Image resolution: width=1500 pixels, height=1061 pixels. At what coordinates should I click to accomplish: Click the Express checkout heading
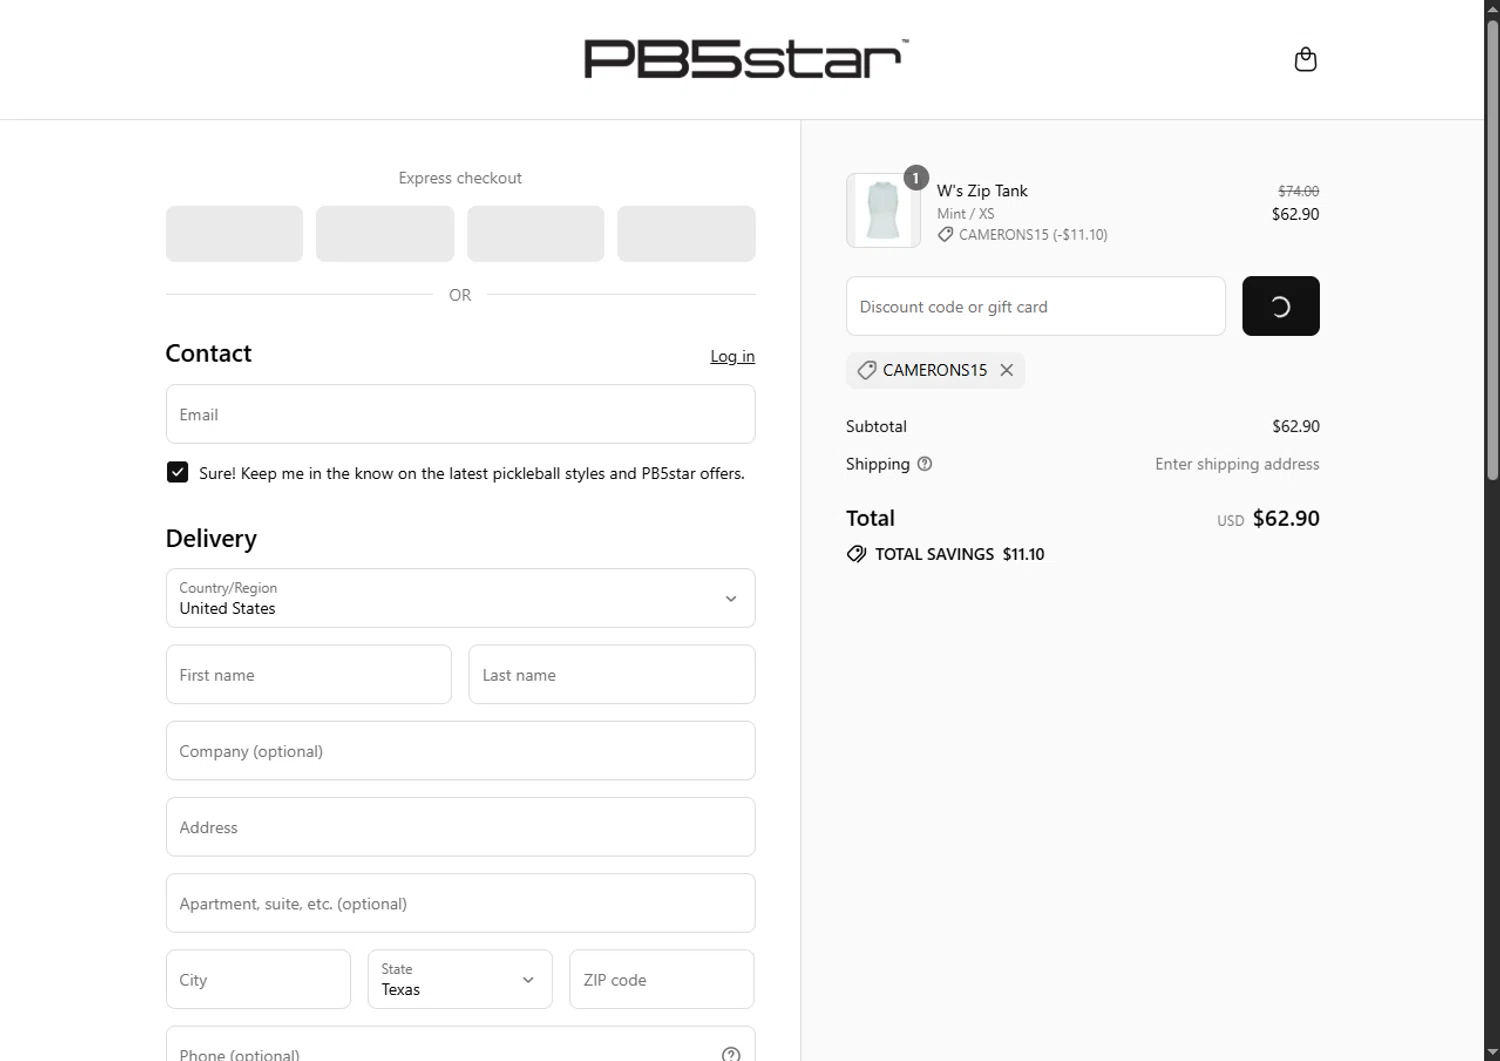(460, 178)
